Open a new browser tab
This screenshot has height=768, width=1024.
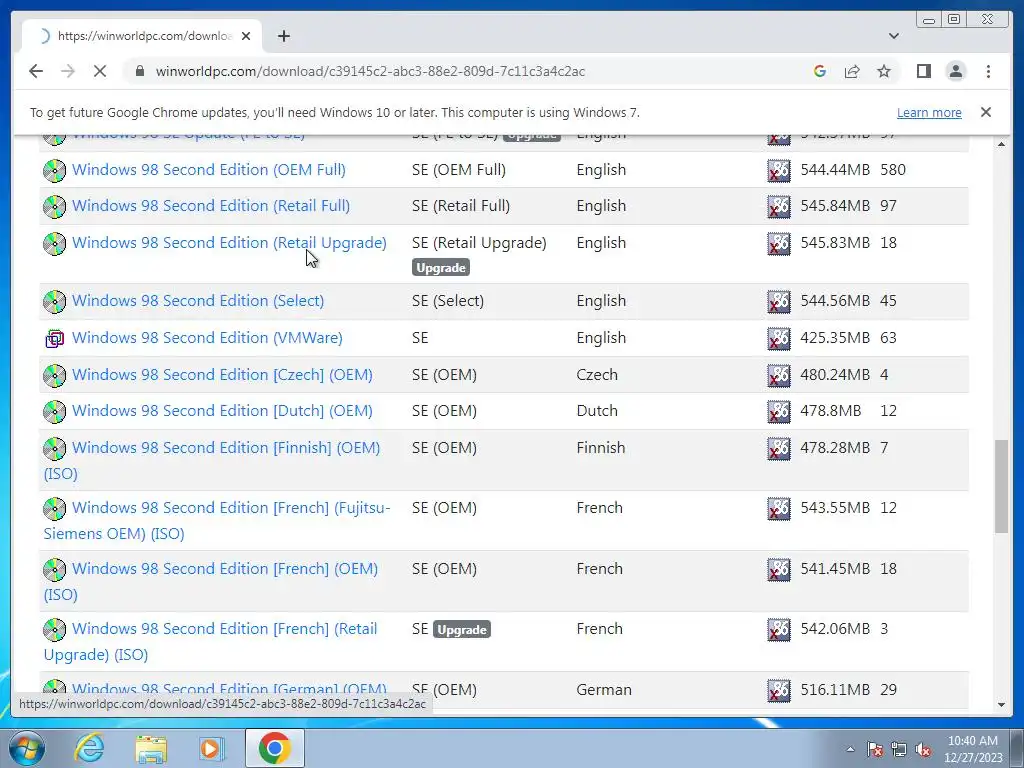(283, 36)
